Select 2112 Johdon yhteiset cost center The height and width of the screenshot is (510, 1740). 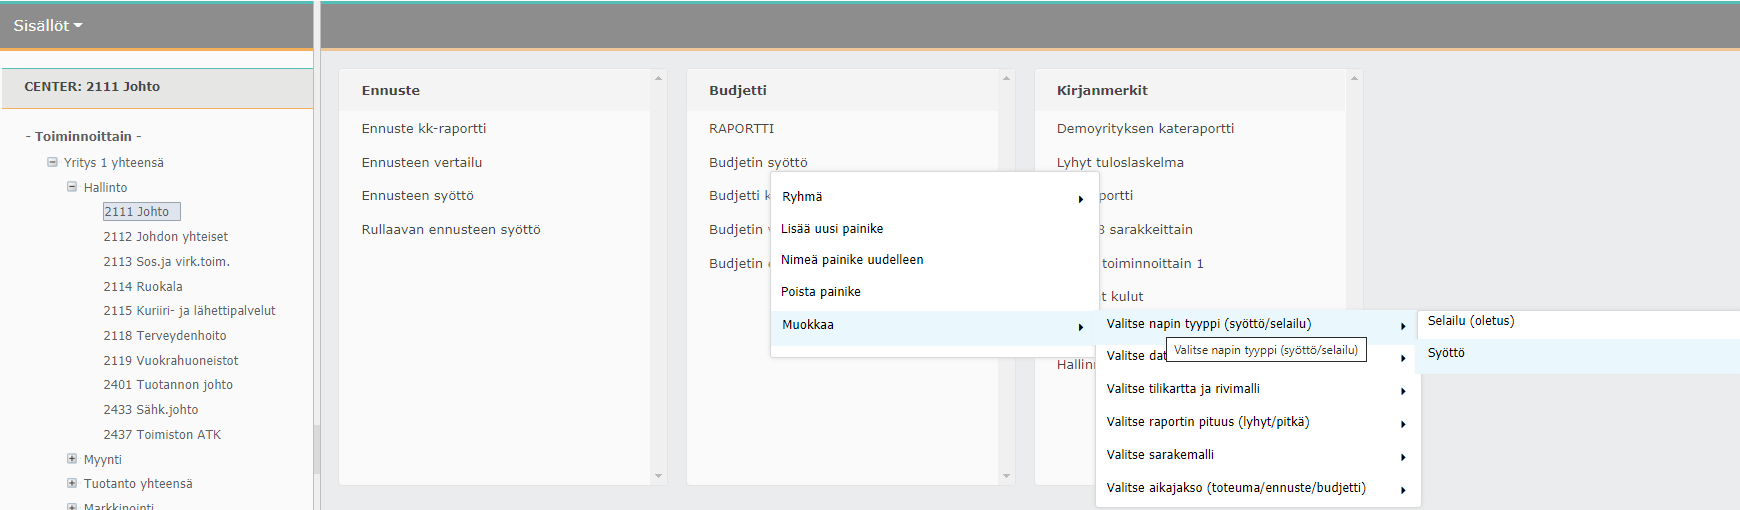click(x=165, y=237)
